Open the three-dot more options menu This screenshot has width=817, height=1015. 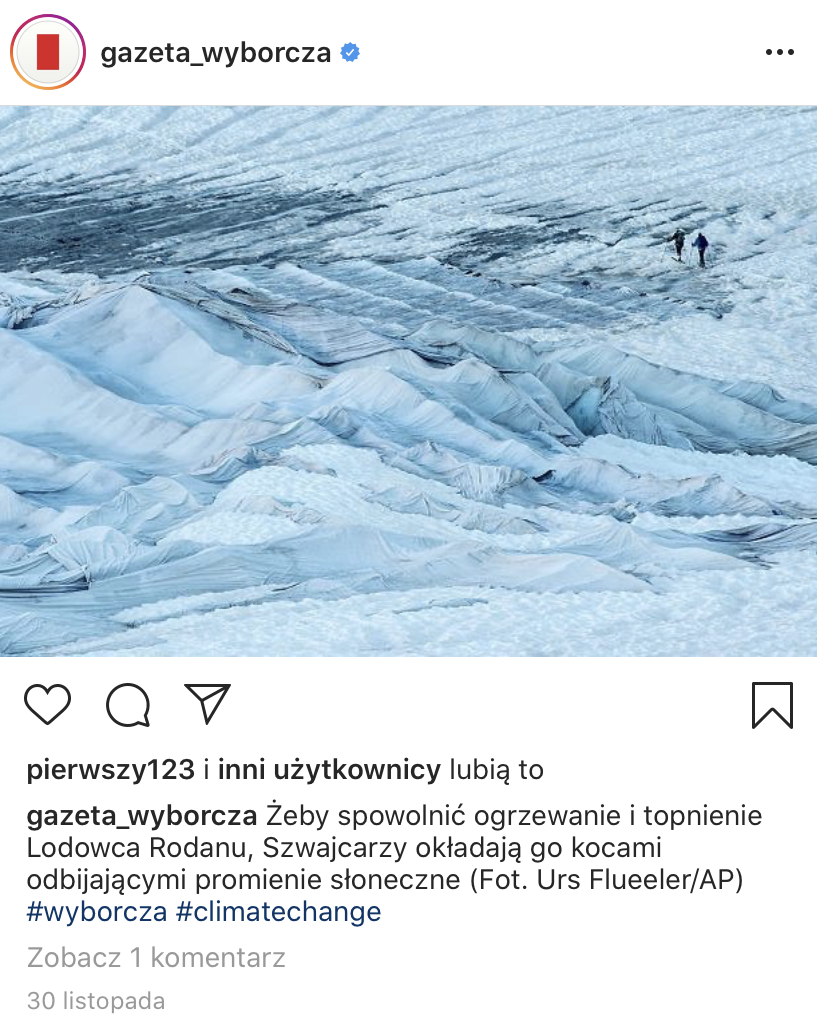click(x=779, y=52)
